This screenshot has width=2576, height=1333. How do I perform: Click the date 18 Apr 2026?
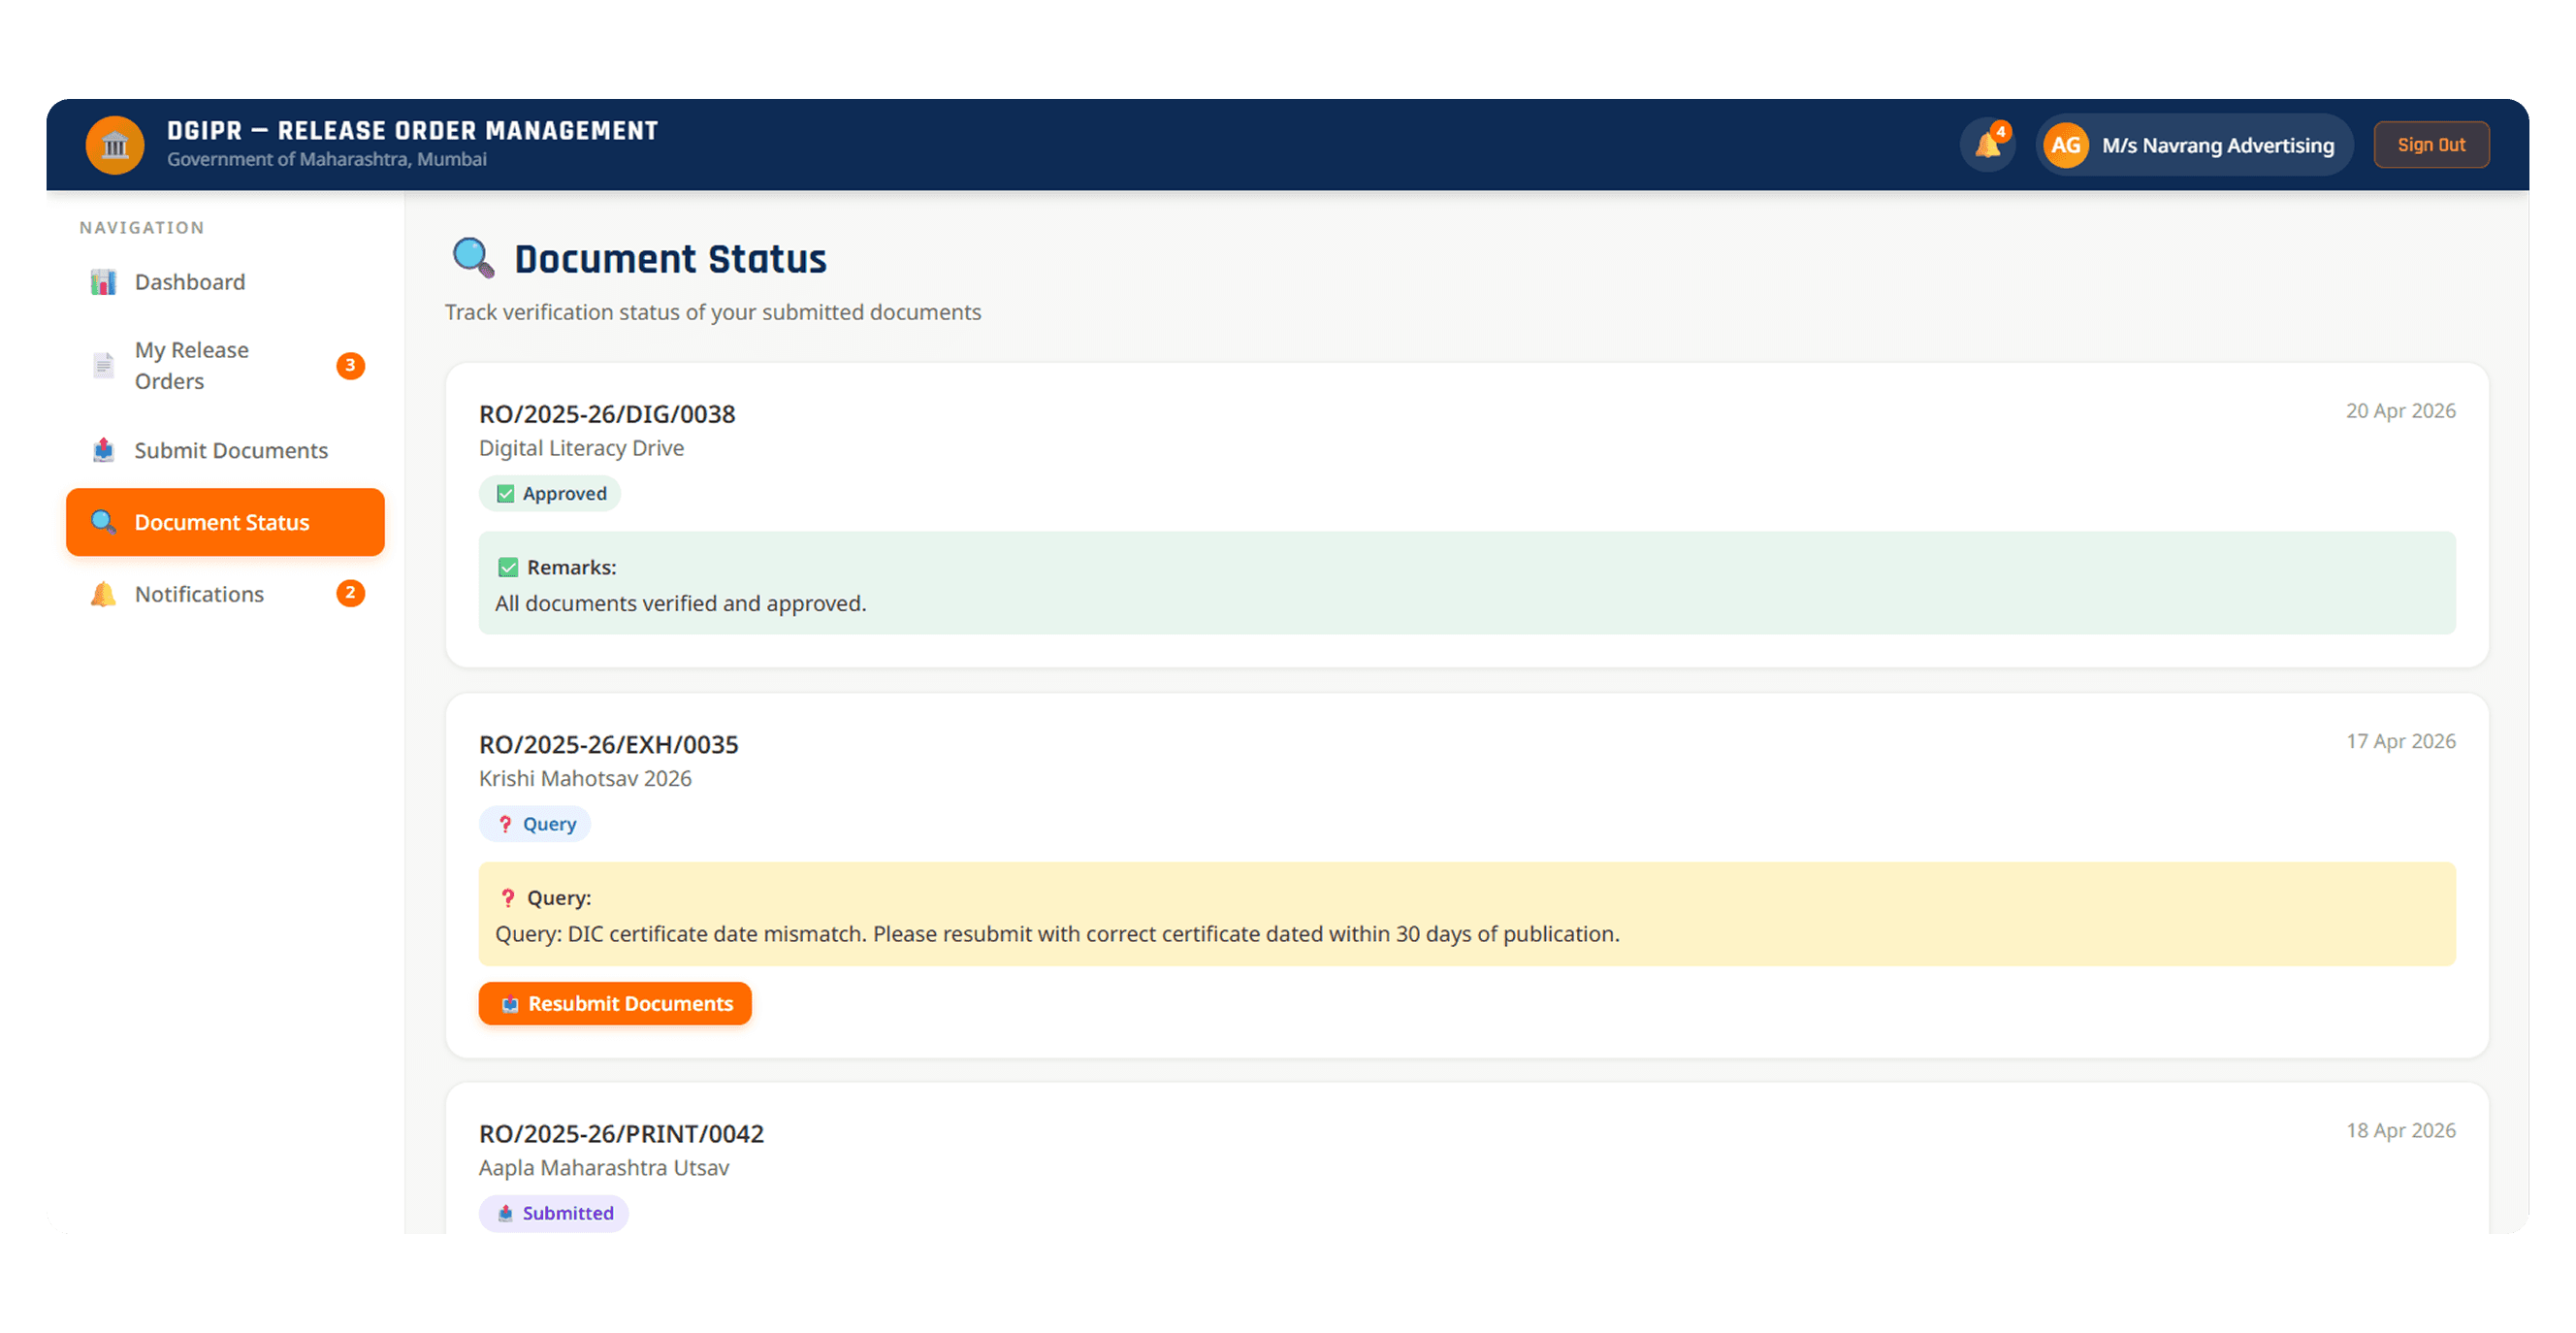click(x=2400, y=1130)
